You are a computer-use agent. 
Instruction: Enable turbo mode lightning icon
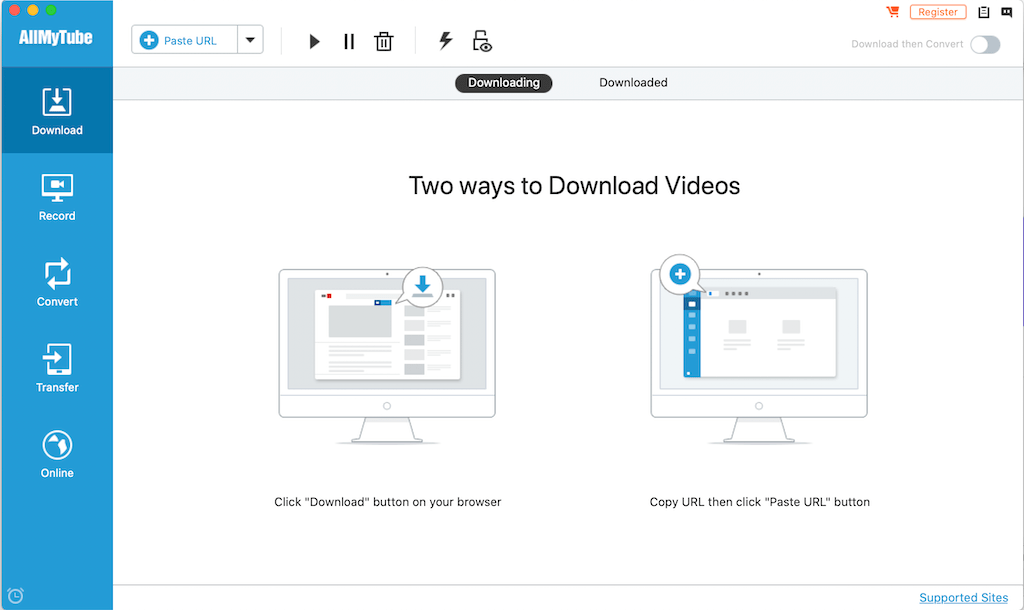[446, 41]
